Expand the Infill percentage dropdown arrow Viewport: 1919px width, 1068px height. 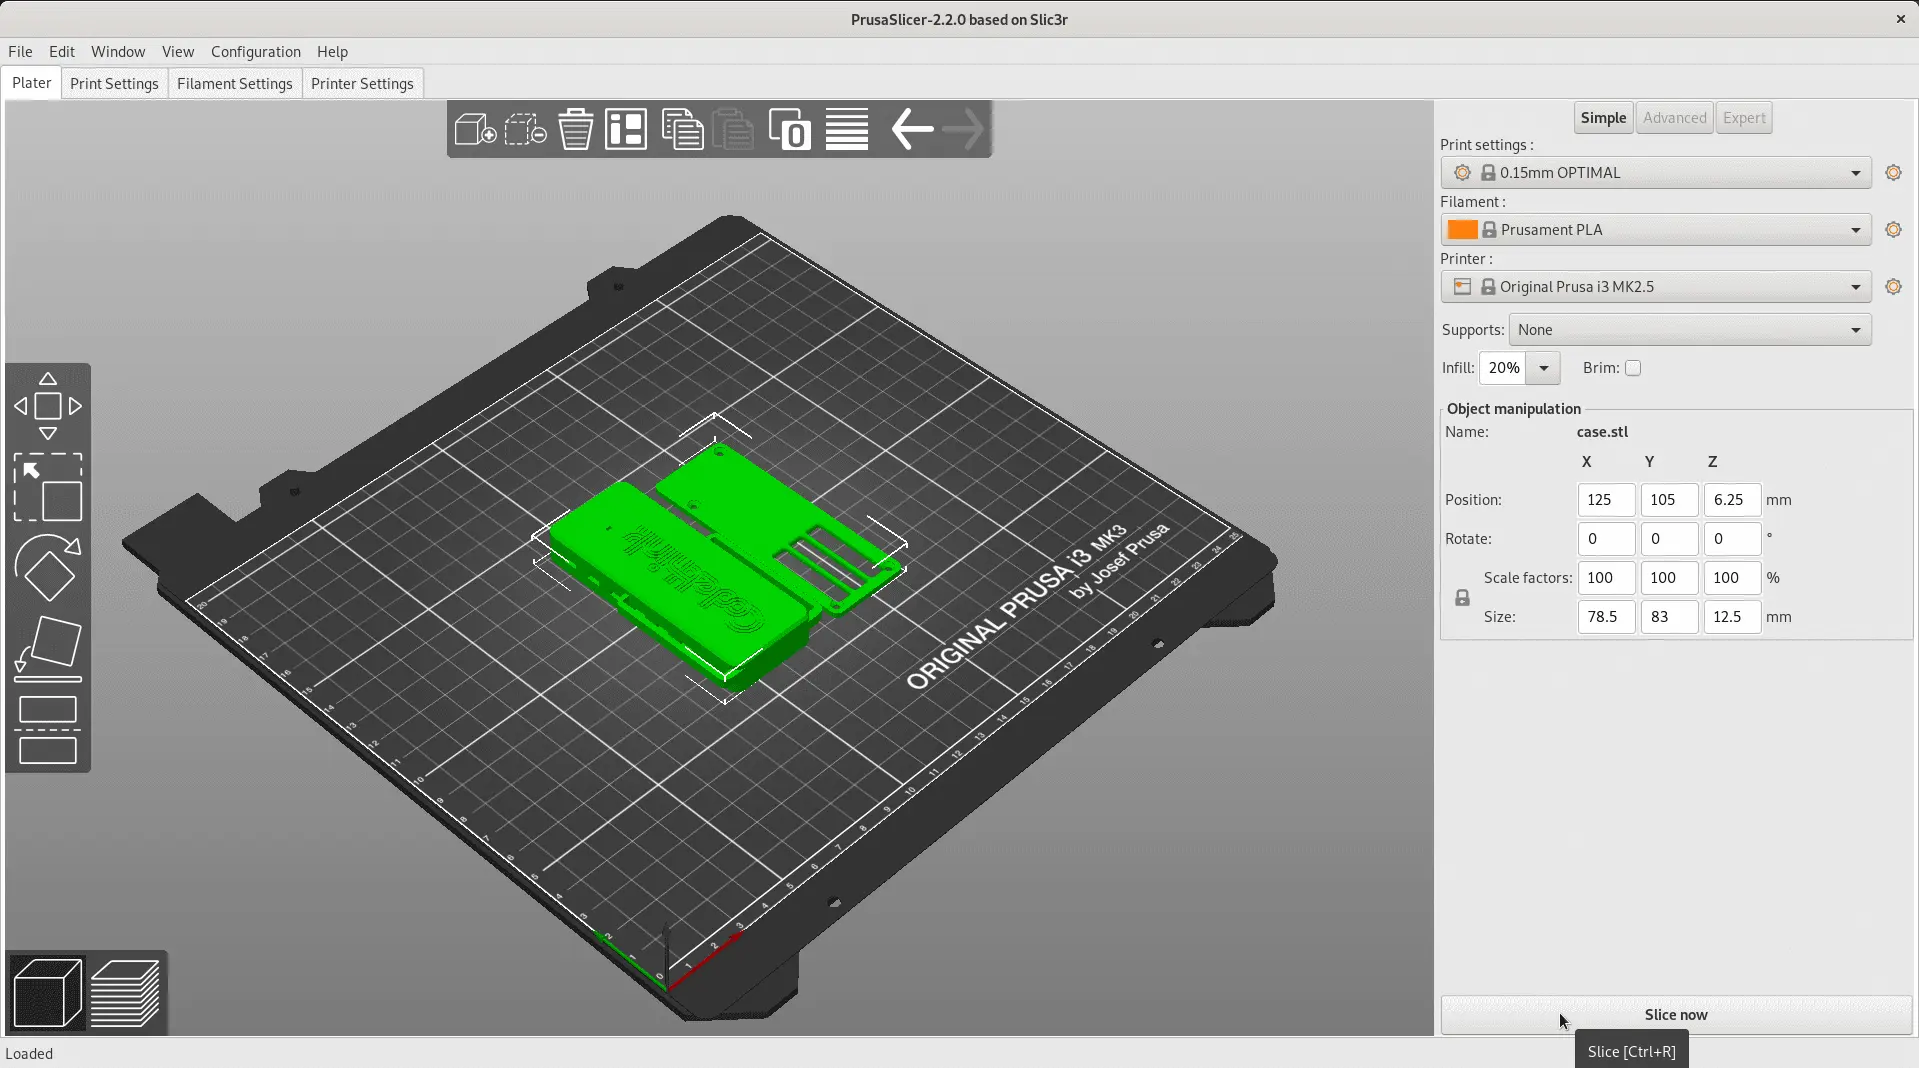(1543, 368)
